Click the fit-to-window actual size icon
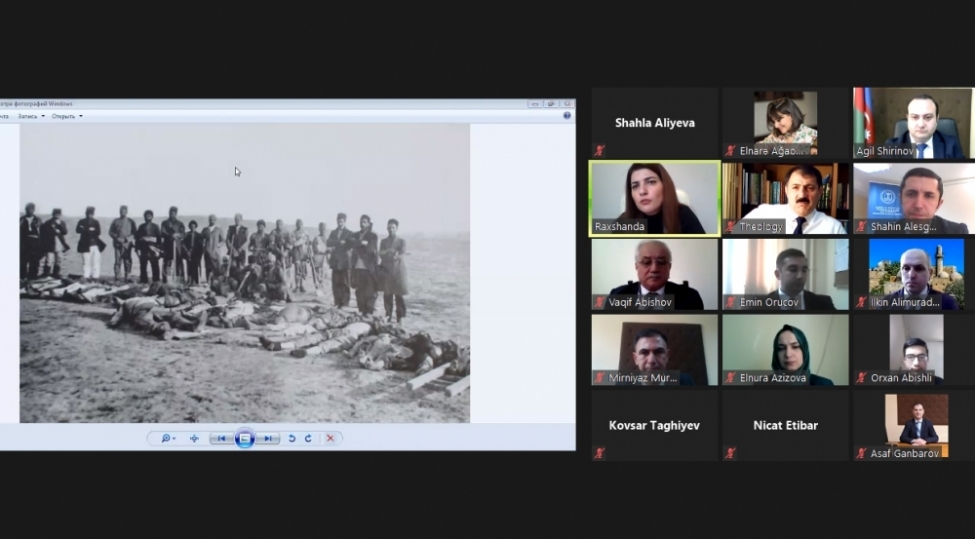Screen dimensions: 975x540 (x=194, y=439)
